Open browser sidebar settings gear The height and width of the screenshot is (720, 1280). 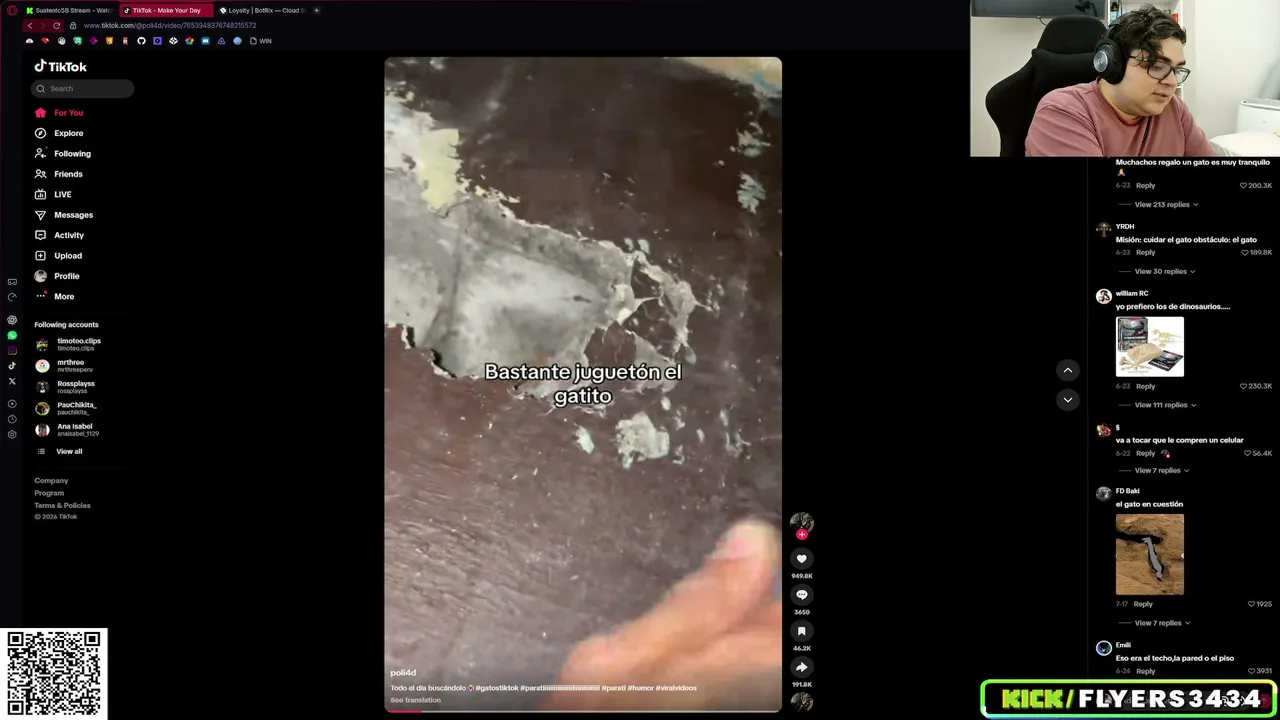12,435
